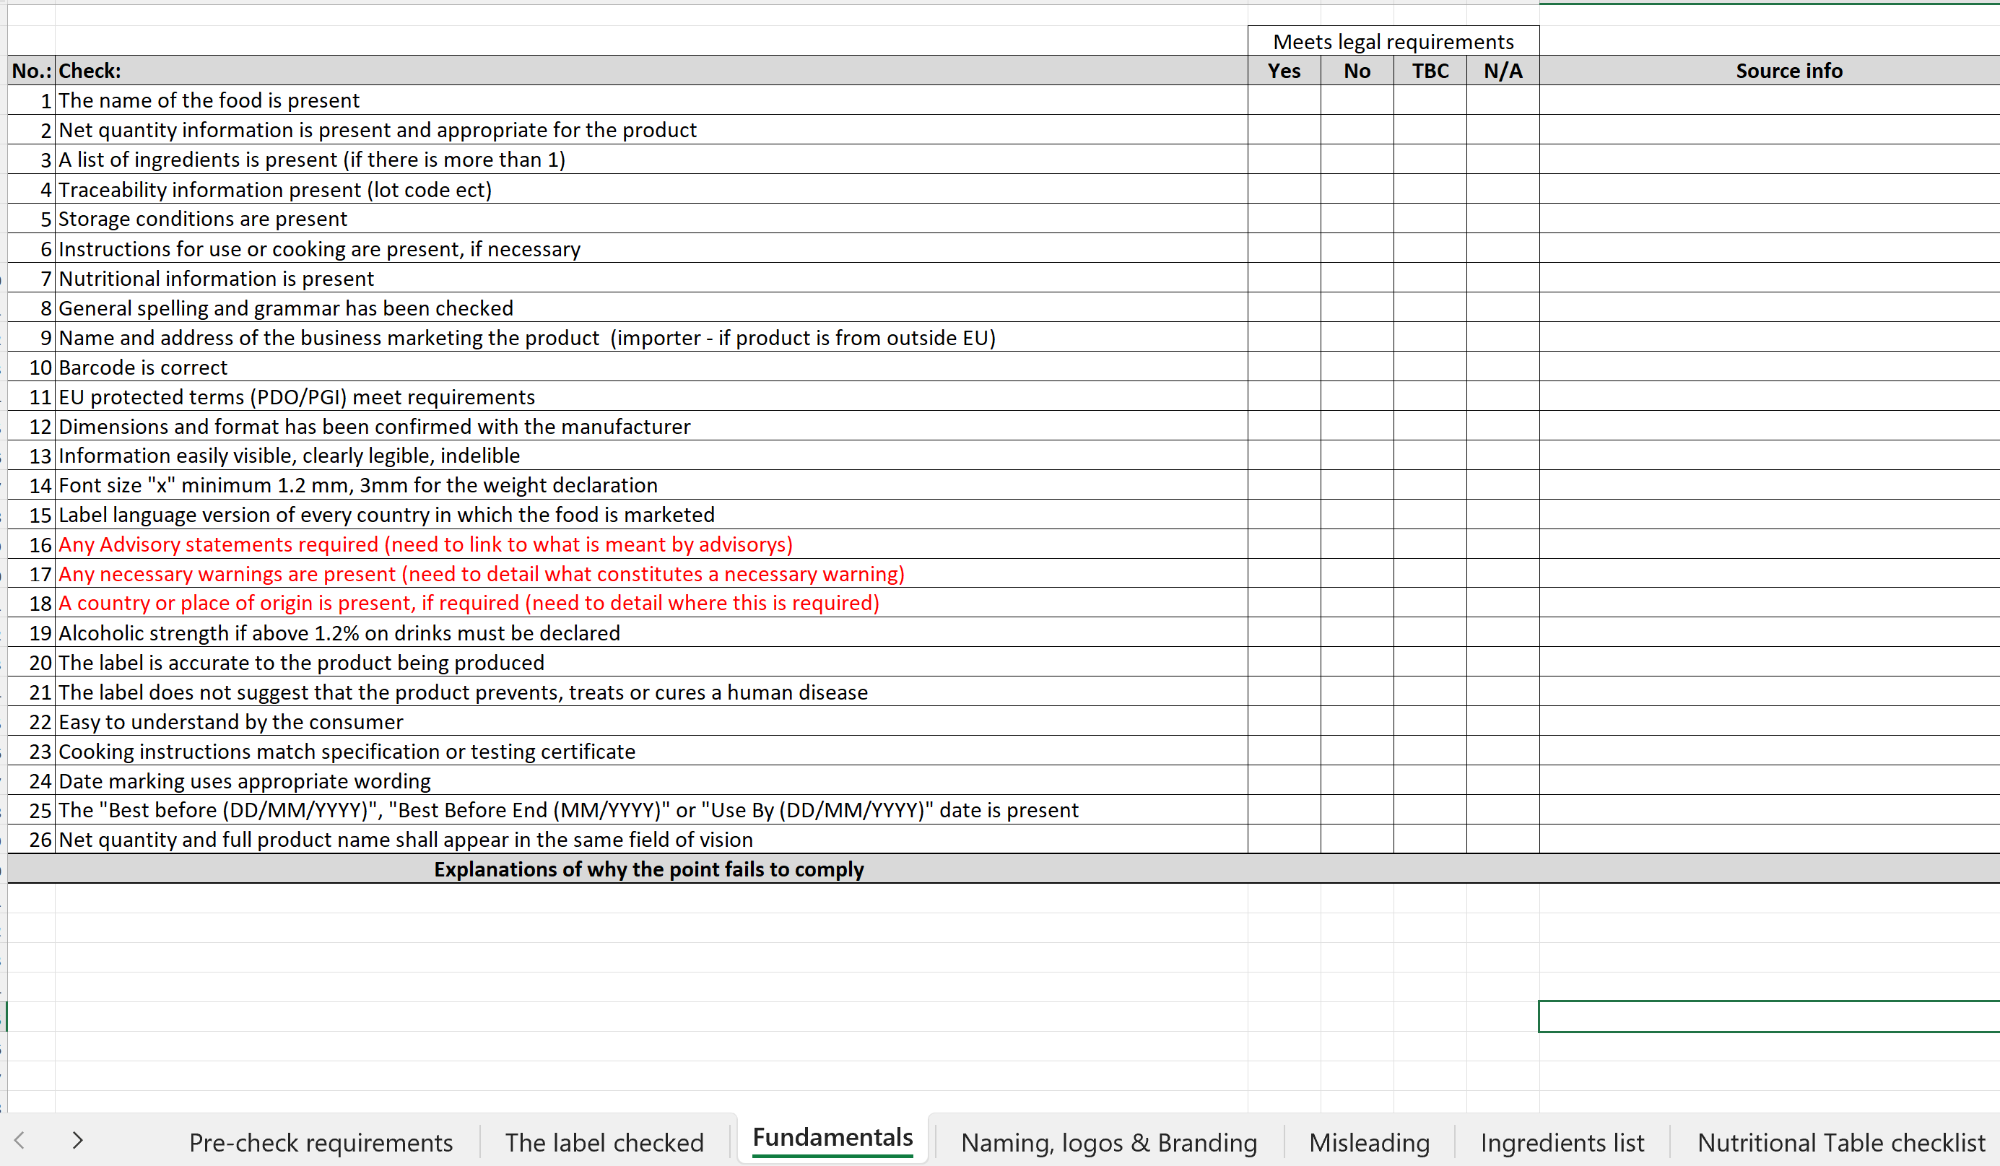Viewport: 2000px width, 1166px height.
Task: Click the No cell for Barcode is correct
Action: 1357,367
